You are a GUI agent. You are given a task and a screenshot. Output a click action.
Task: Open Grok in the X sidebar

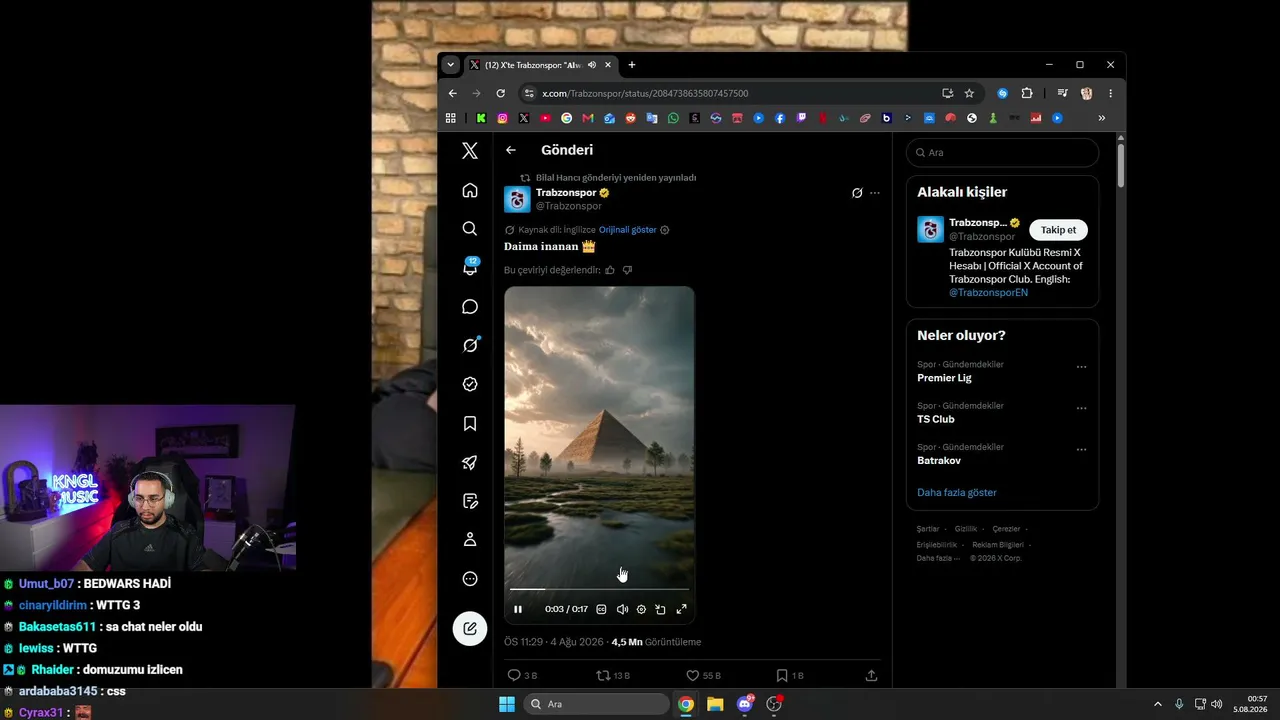pos(470,345)
